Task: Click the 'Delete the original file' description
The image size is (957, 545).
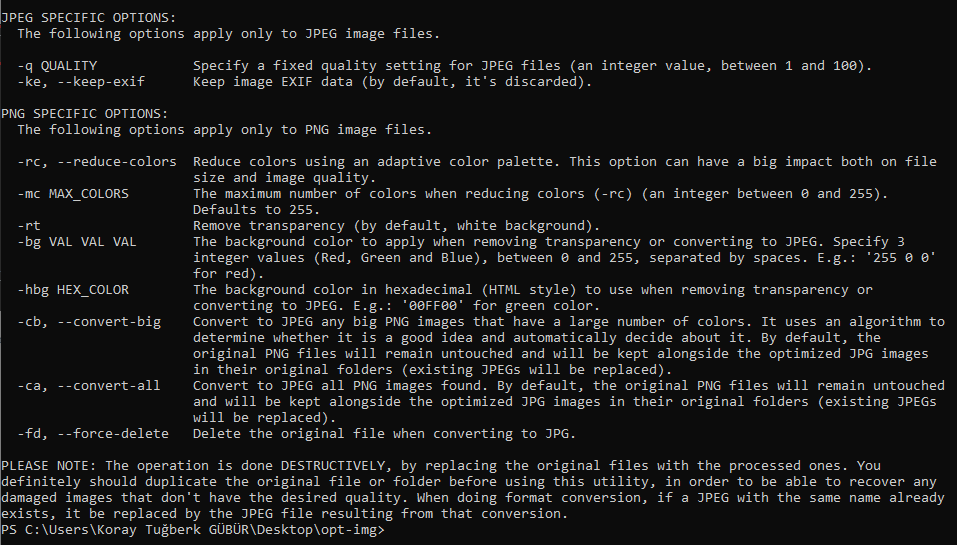Action: [x=289, y=434]
